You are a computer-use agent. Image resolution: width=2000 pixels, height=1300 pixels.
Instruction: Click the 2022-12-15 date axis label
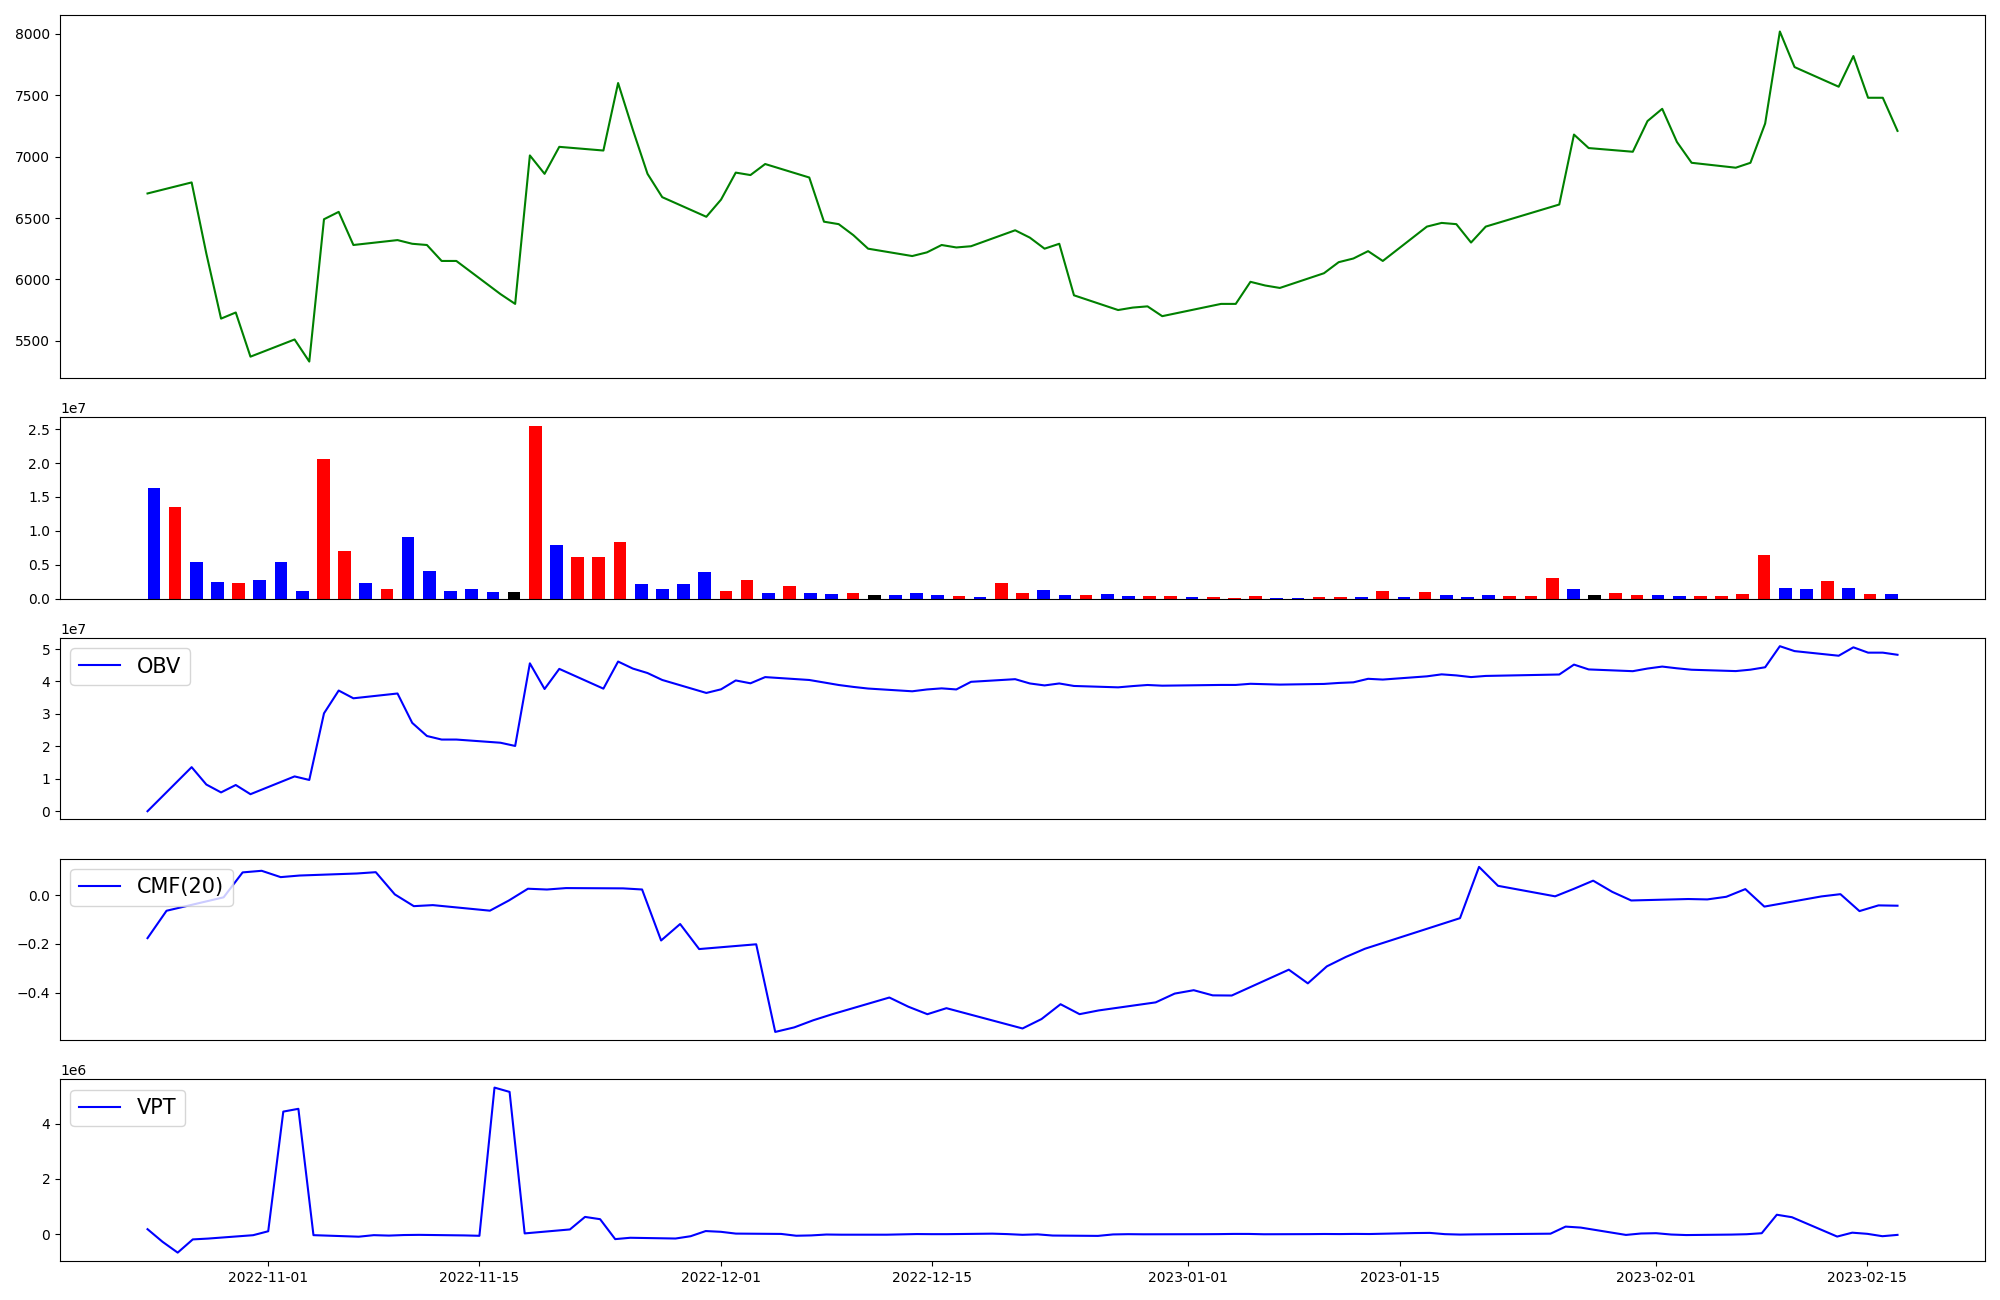(x=932, y=1277)
